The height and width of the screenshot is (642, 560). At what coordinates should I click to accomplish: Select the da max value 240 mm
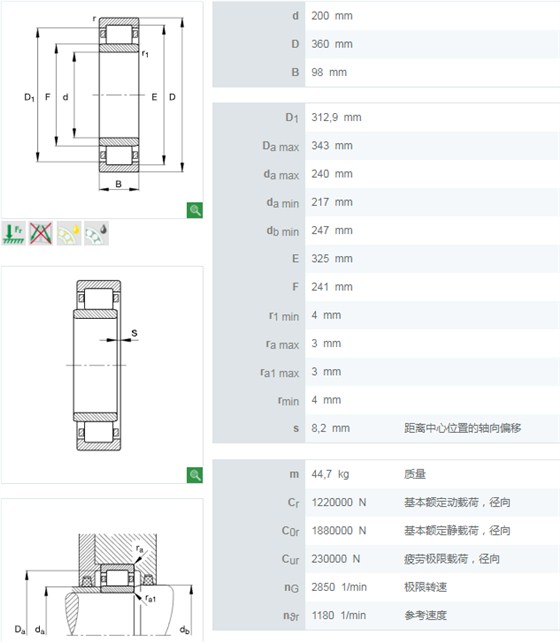(332, 174)
